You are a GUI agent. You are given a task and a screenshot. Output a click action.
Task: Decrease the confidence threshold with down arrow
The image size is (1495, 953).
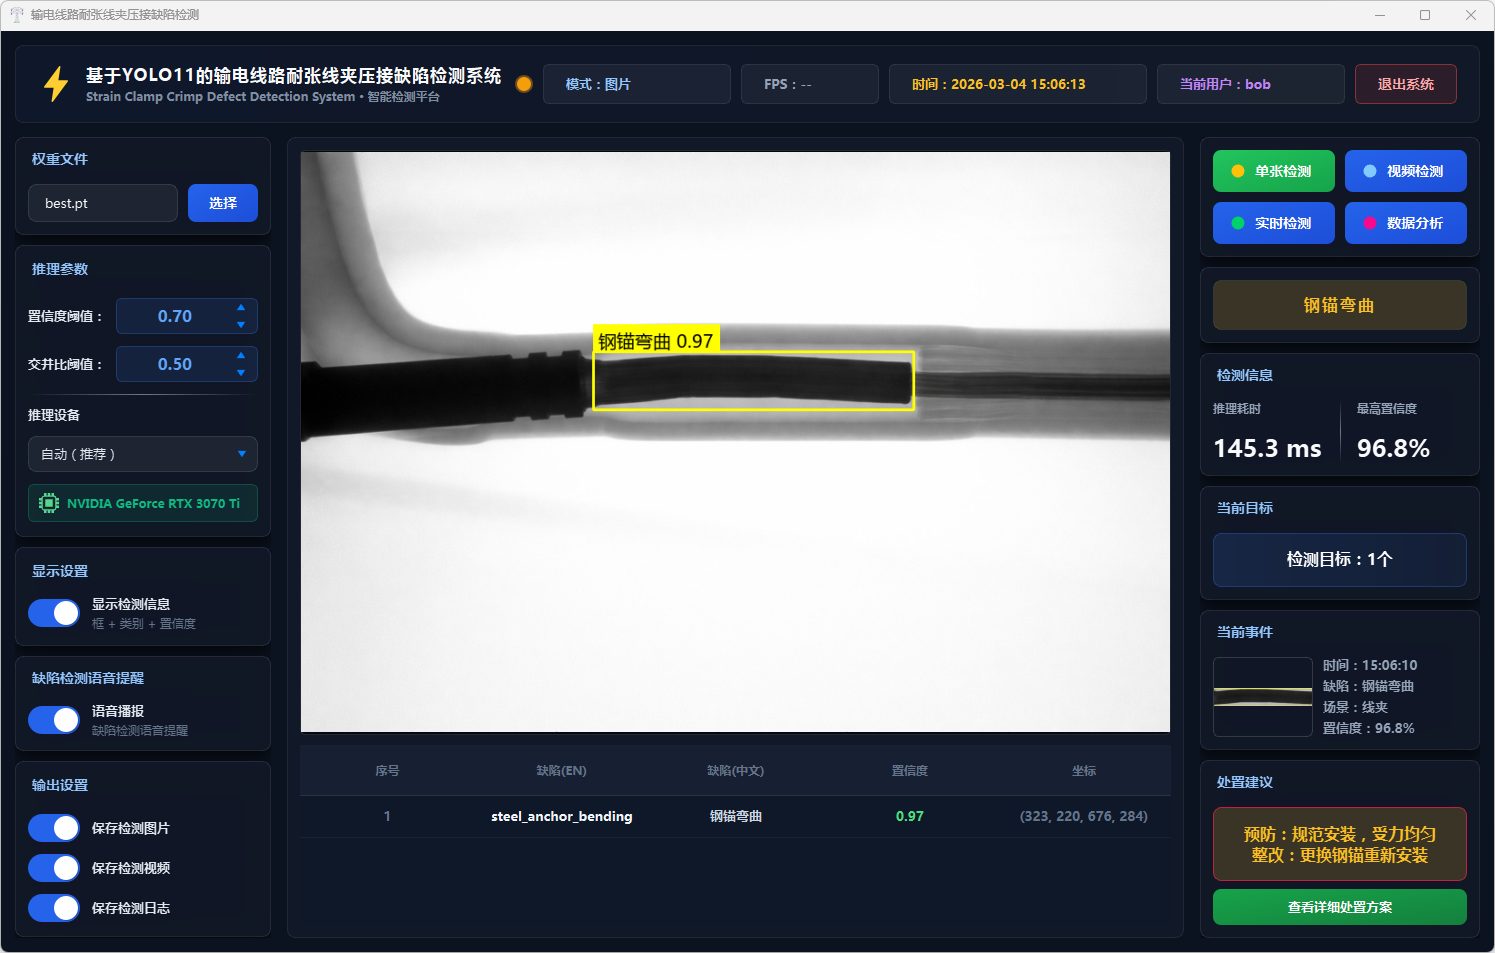pos(241,325)
